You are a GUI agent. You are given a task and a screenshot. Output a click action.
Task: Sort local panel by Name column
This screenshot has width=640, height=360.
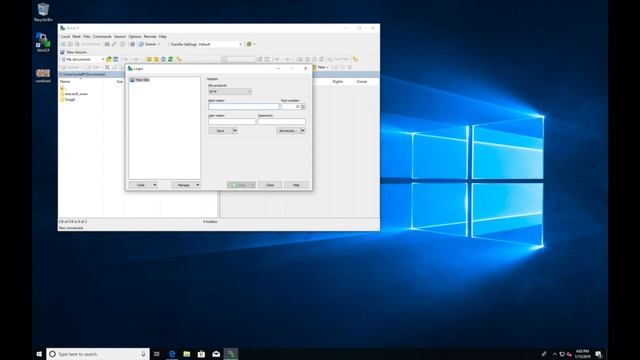click(65, 82)
